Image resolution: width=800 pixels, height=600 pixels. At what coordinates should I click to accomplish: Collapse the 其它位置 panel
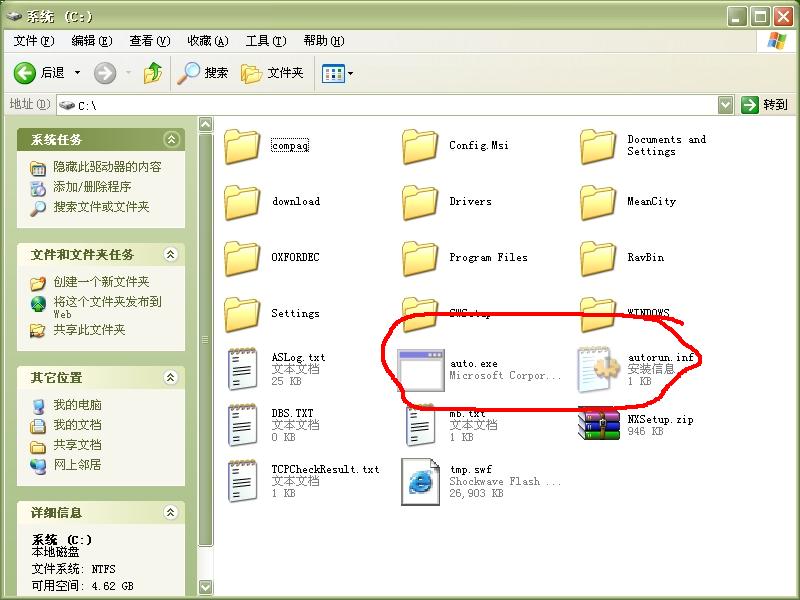coord(170,378)
